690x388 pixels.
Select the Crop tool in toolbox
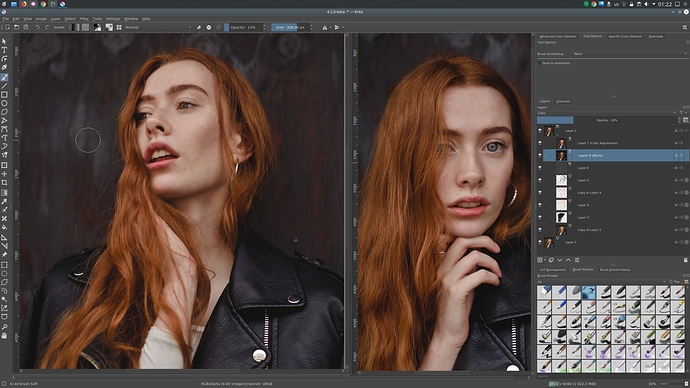coord(4,183)
